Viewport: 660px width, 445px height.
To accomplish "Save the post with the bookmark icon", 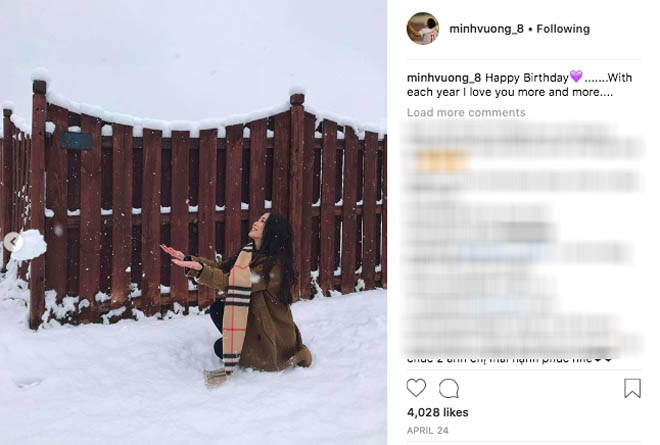I will [x=632, y=388].
